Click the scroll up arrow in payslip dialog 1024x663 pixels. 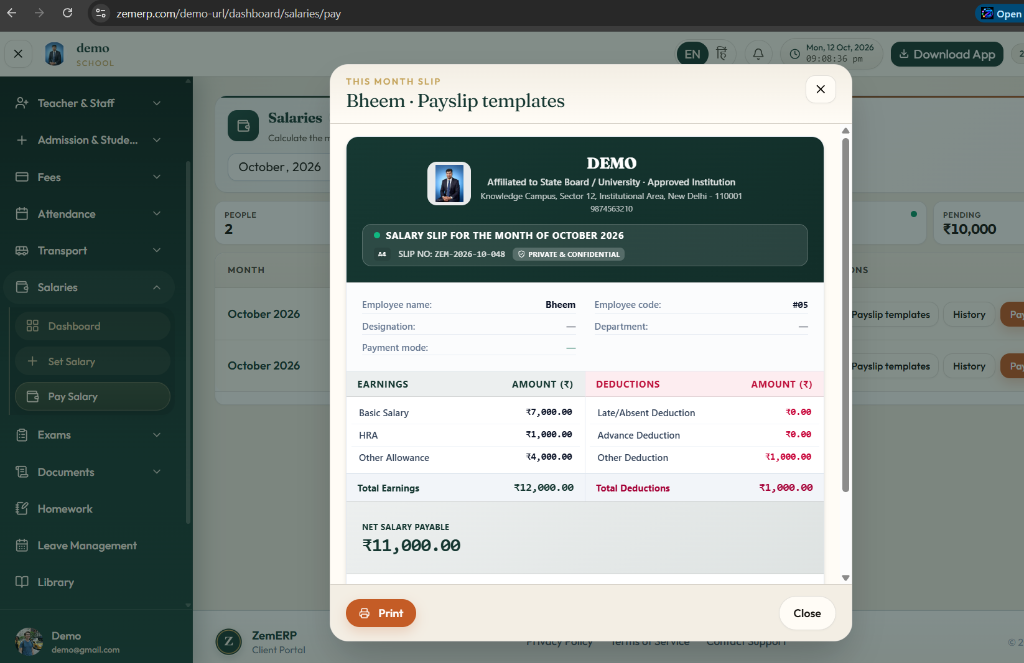click(845, 131)
